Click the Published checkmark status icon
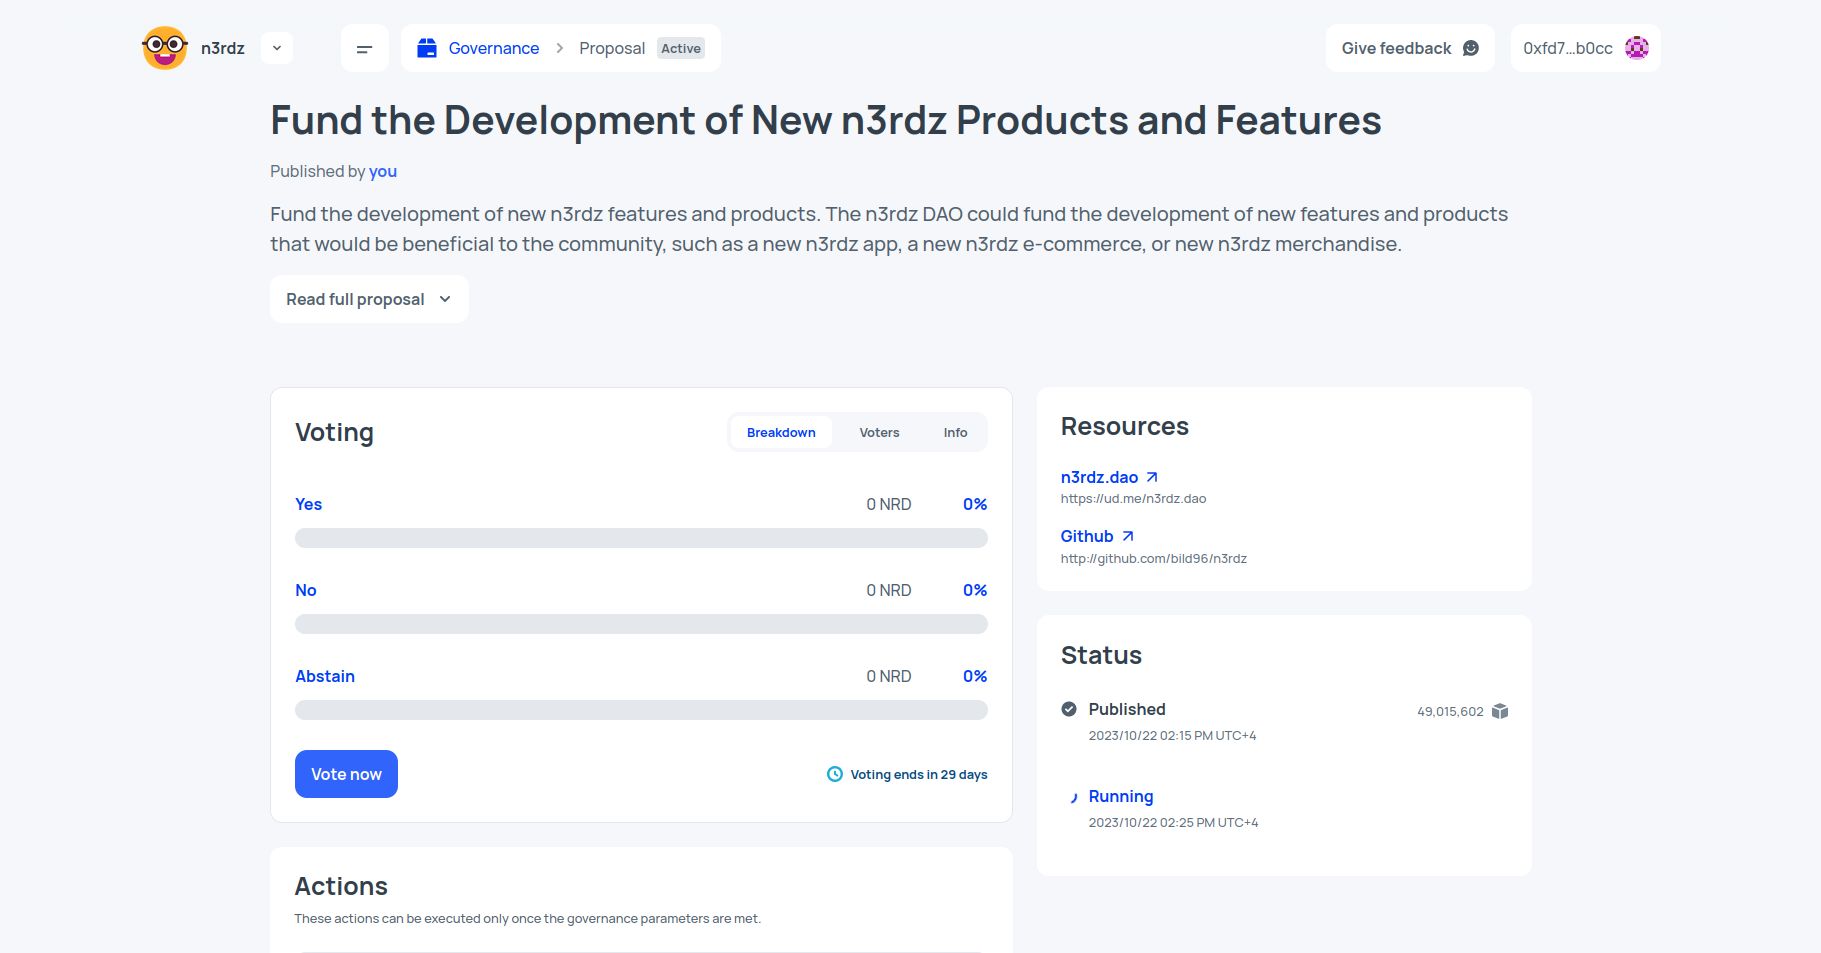The height and width of the screenshot is (953, 1821). [x=1069, y=709]
